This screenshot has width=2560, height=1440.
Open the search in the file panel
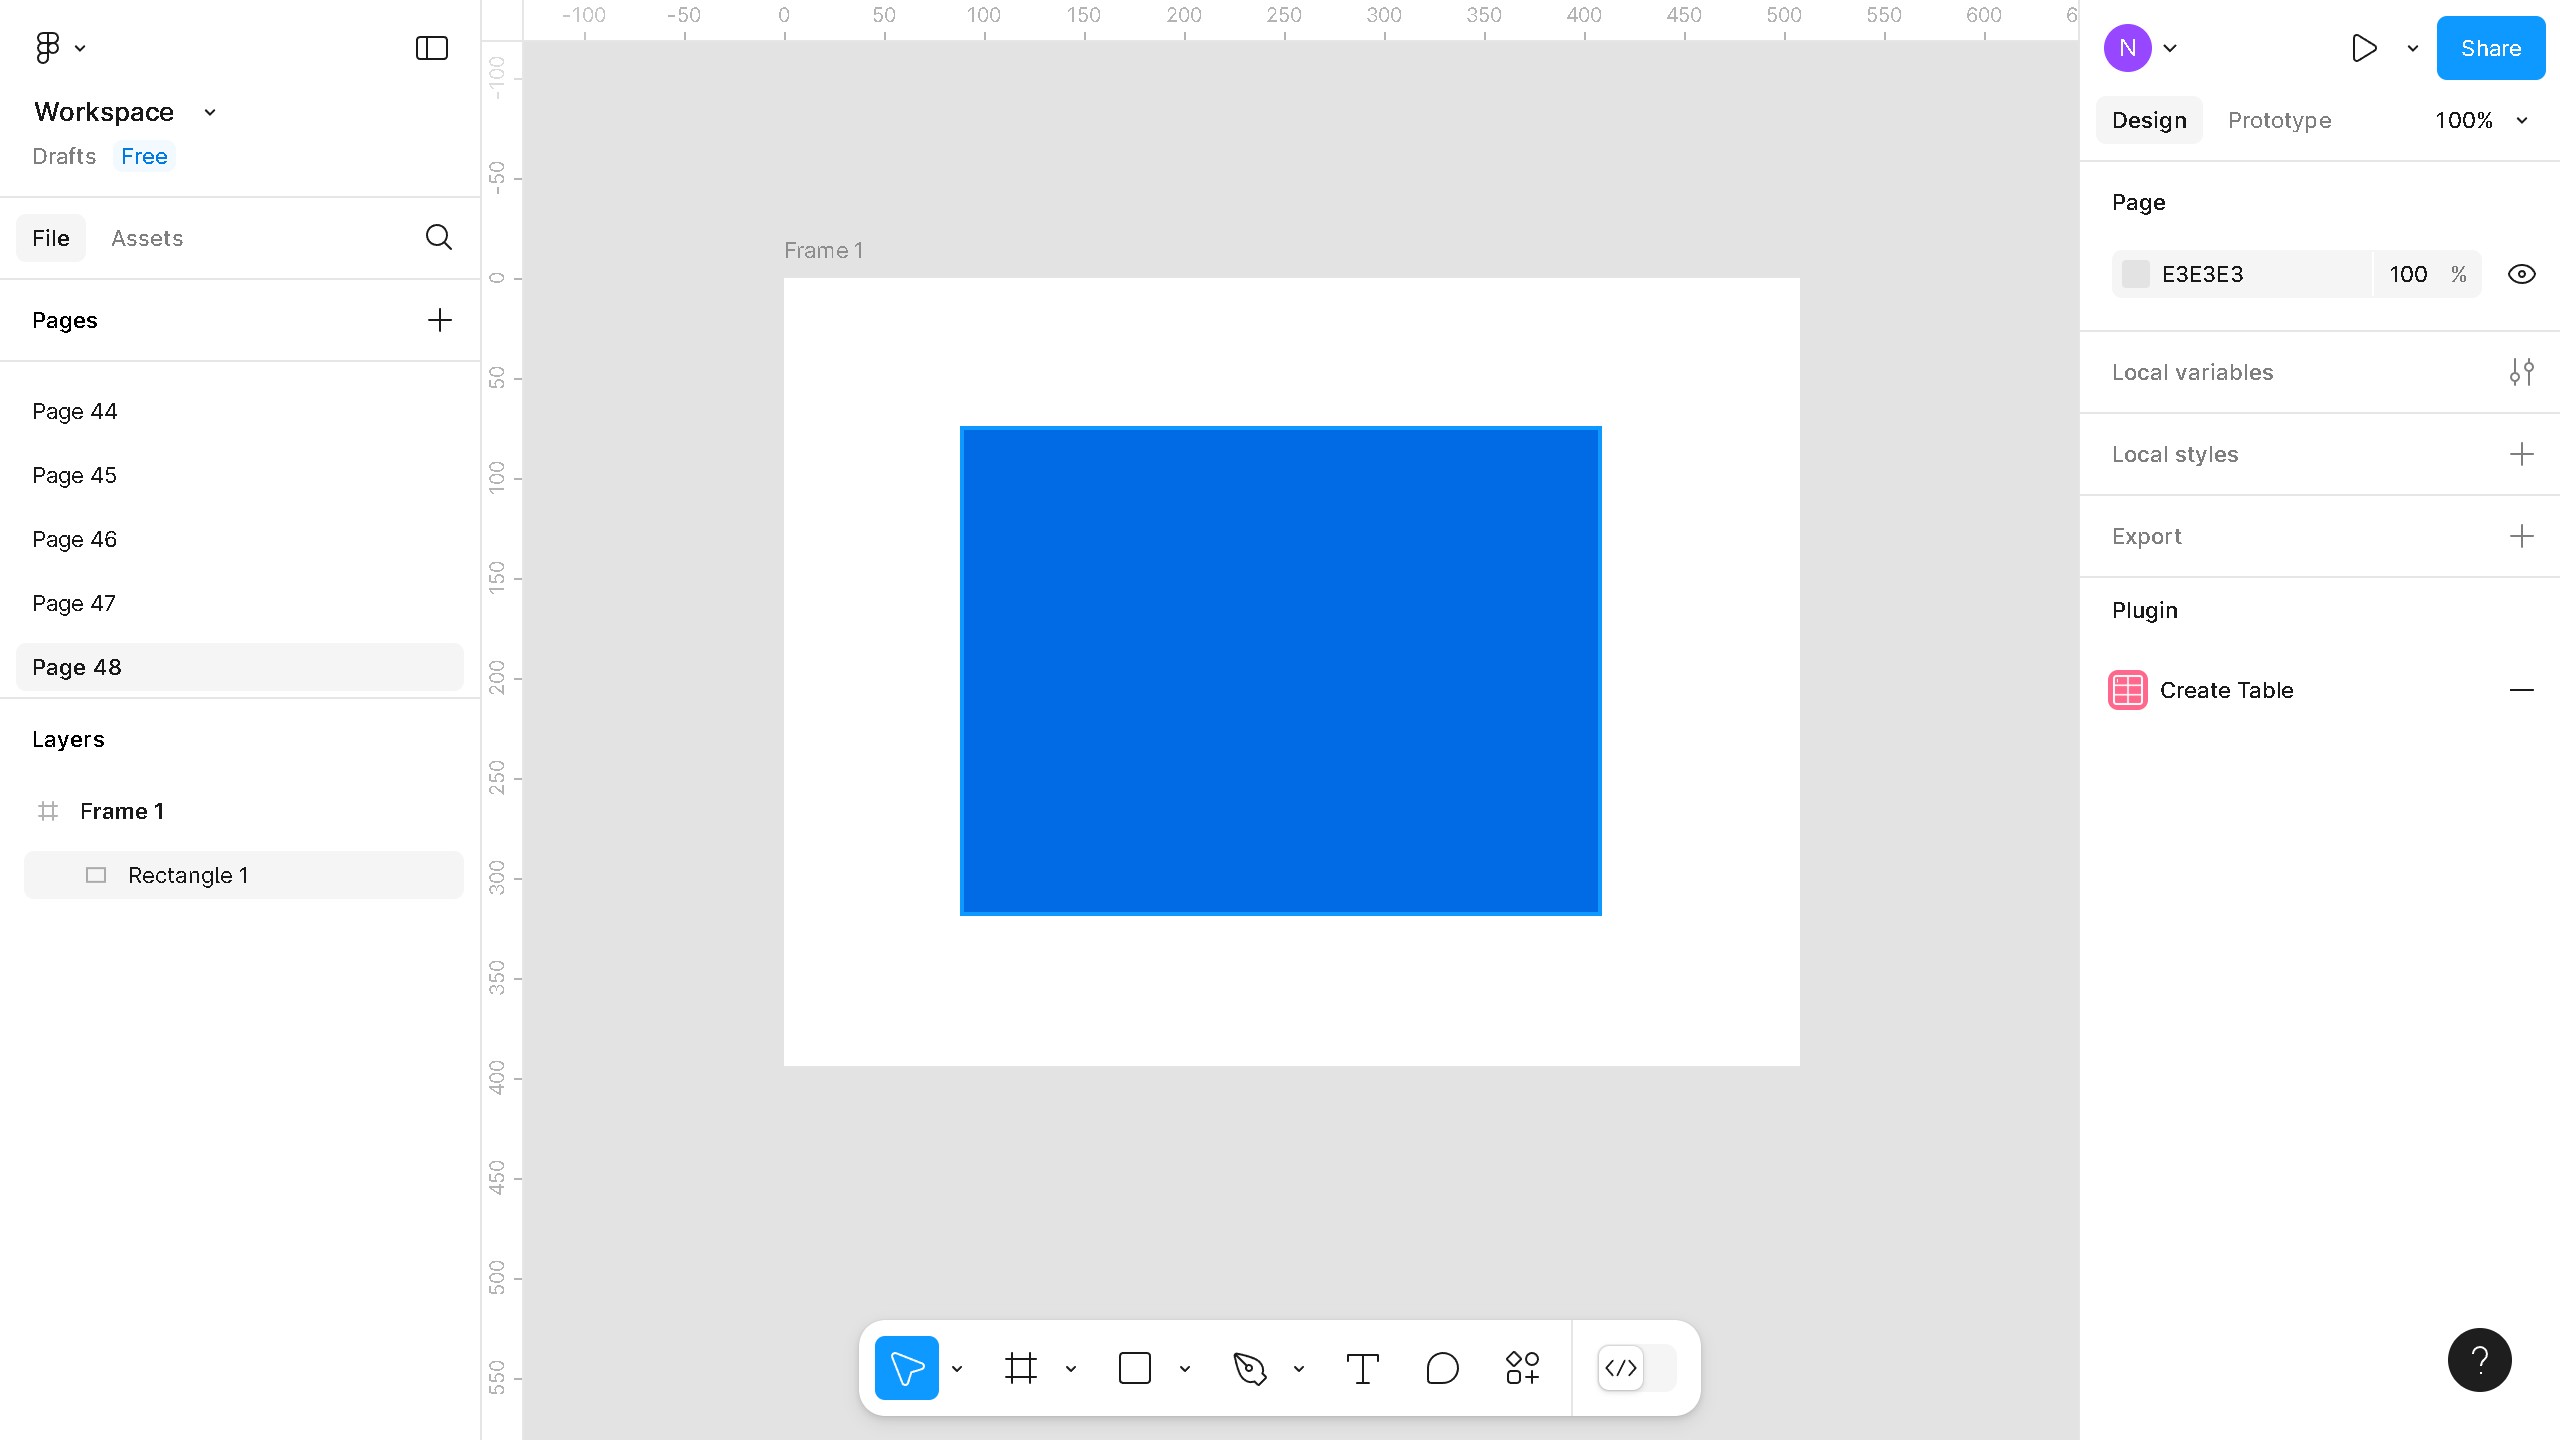(x=438, y=238)
